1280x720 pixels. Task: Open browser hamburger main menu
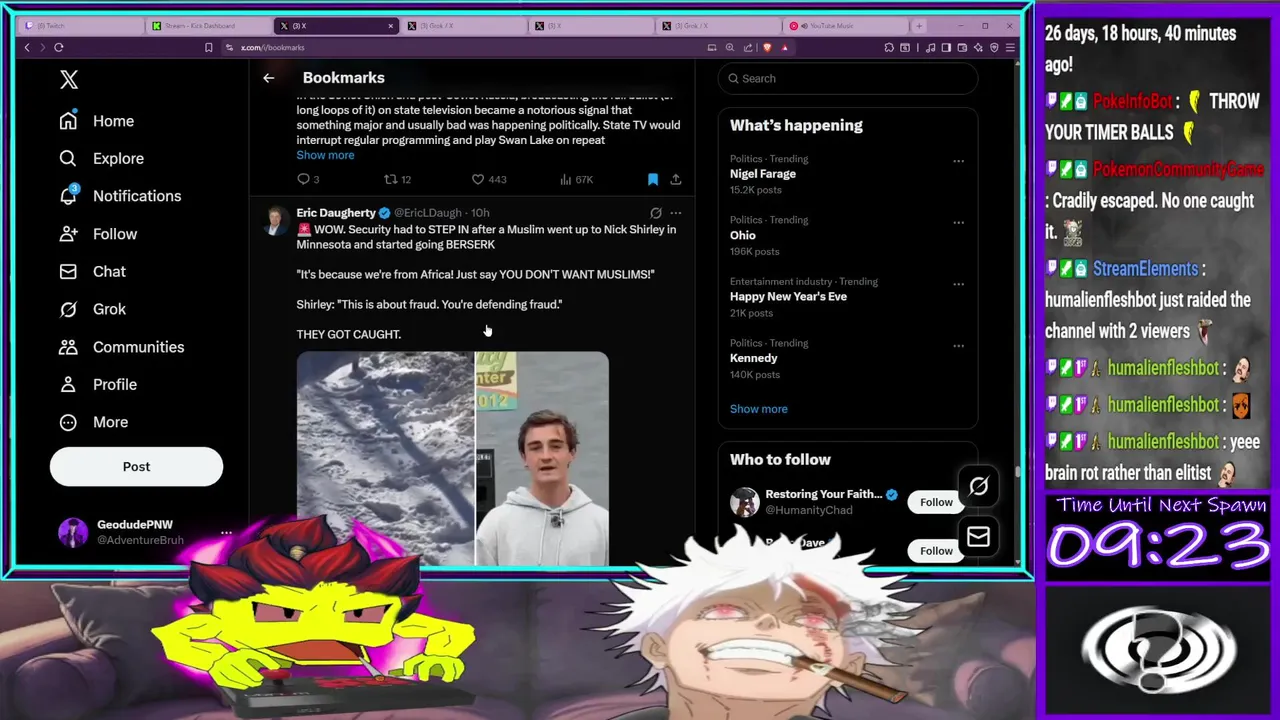pyautogui.click(x=1011, y=47)
